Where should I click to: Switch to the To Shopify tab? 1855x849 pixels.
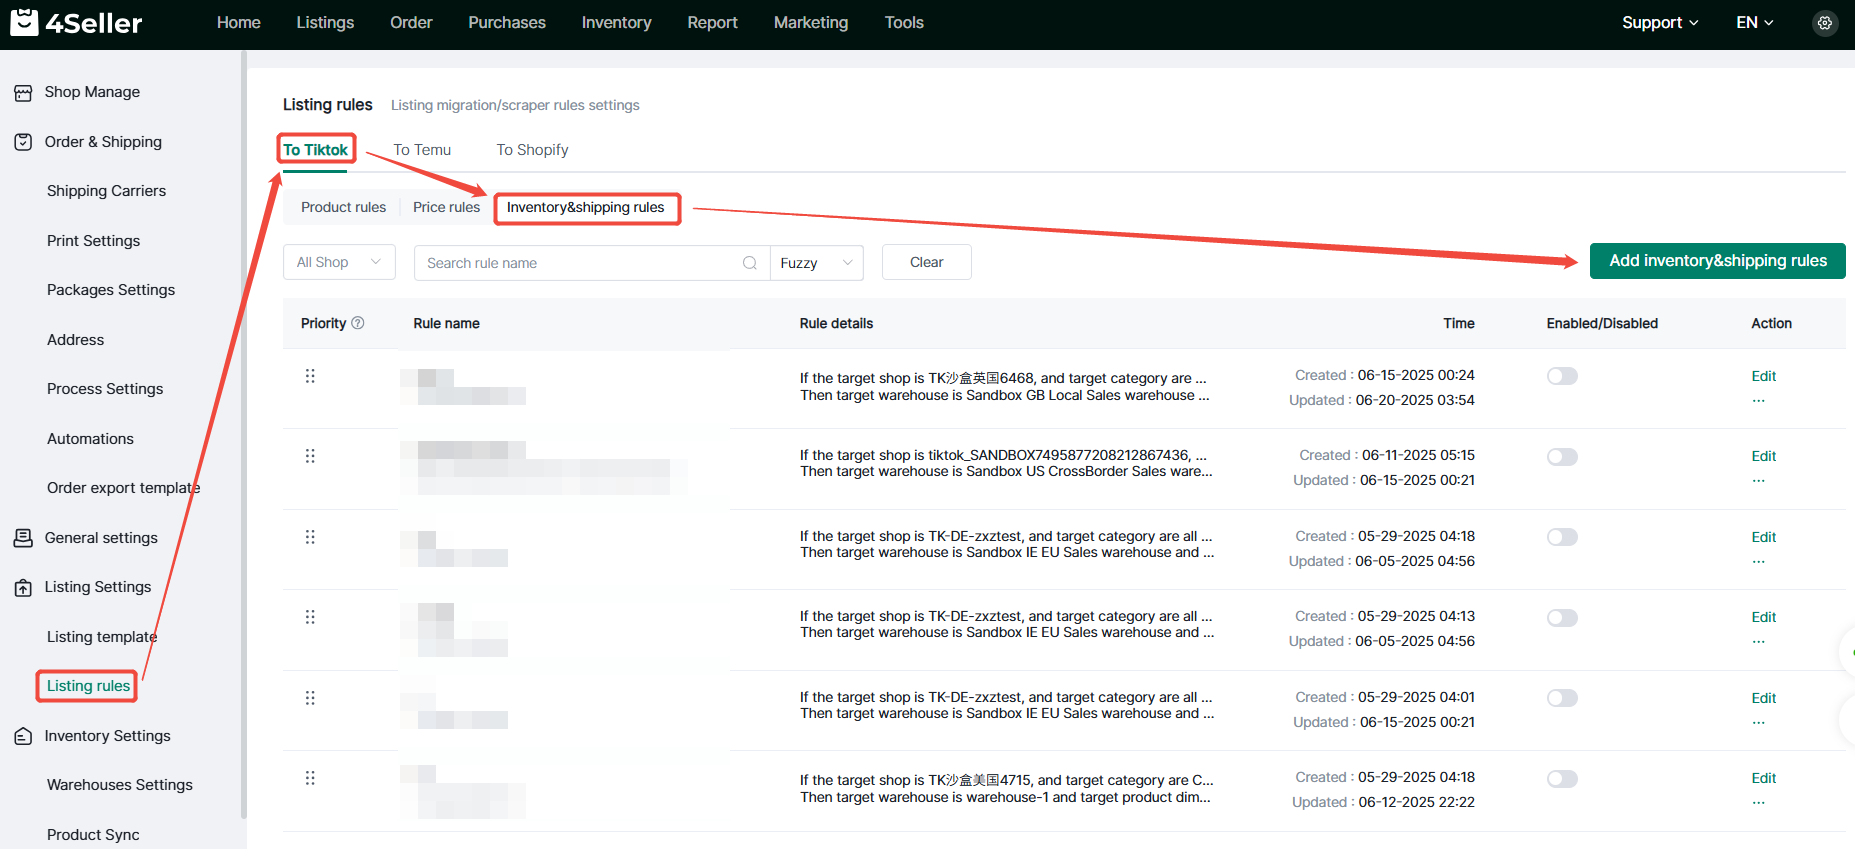tap(533, 150)
